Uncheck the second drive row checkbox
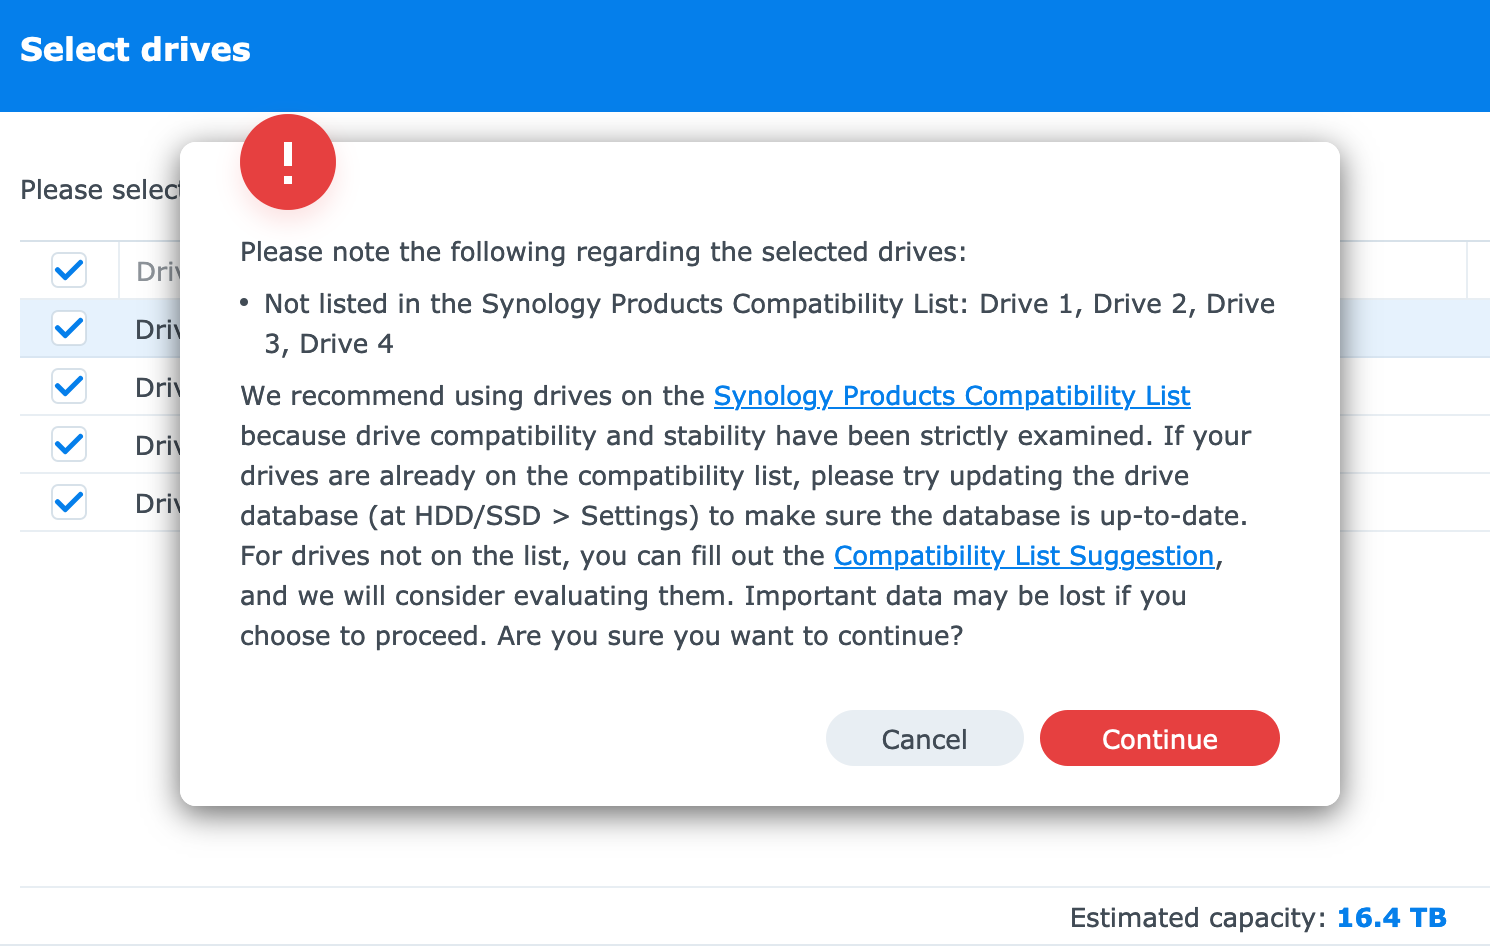 [69, 386]
